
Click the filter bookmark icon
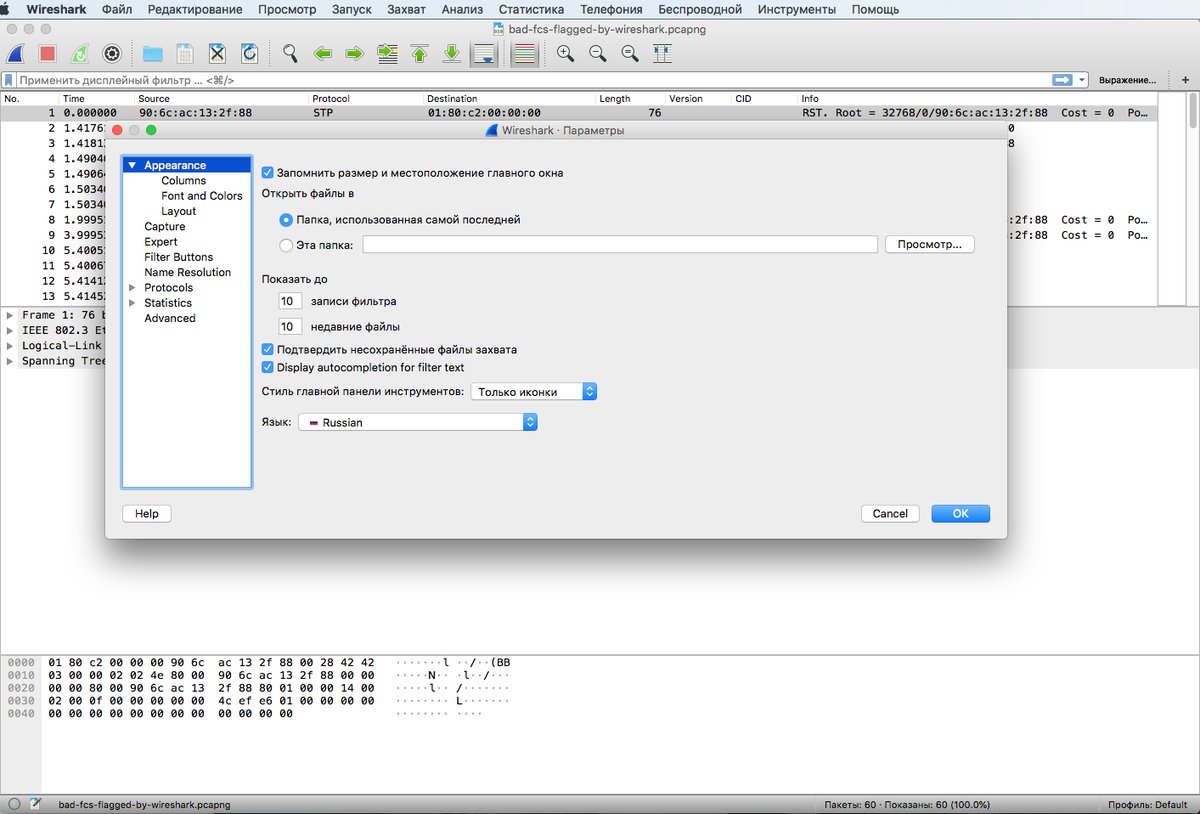coord(9,79)
